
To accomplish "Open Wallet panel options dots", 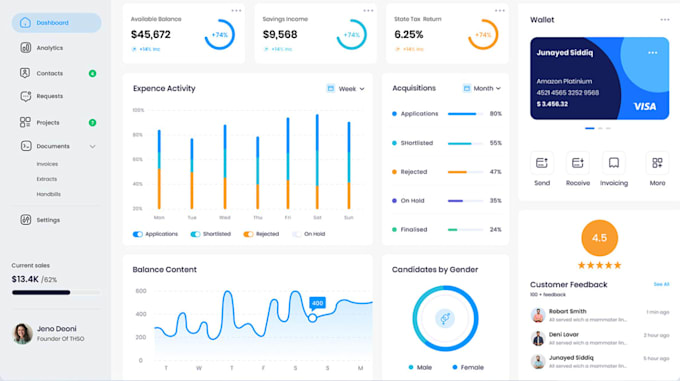I will click(x=665, y=20).
